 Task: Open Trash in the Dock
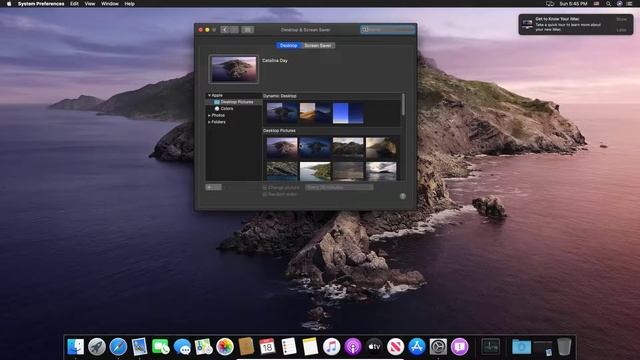coord(564,347)
